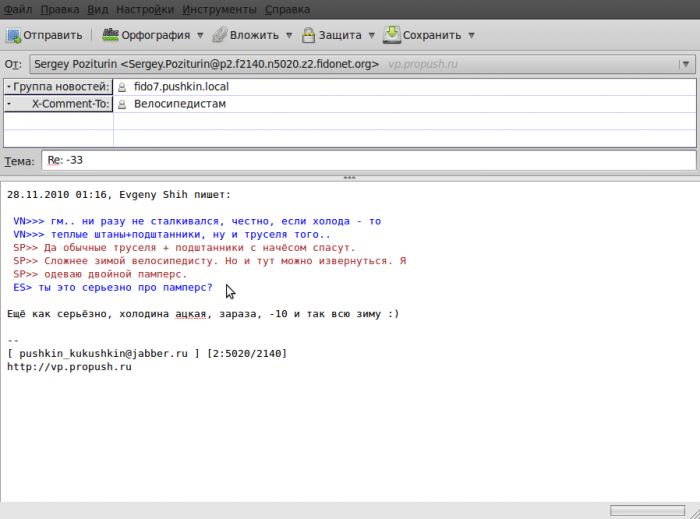Click the pushkin_kukushkin@jabber.ru signature text
This screenshot has height=519, width=700.
click(x=103, y=353)
